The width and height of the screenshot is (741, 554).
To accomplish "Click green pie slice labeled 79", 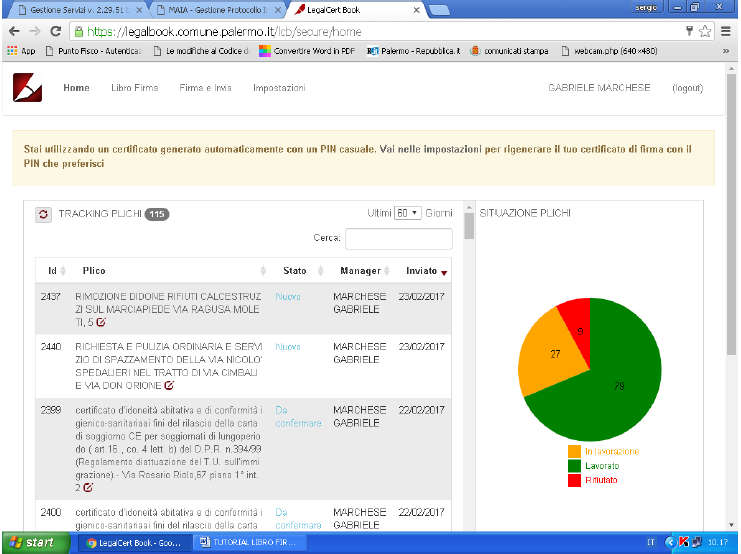I will coord(619,386).
